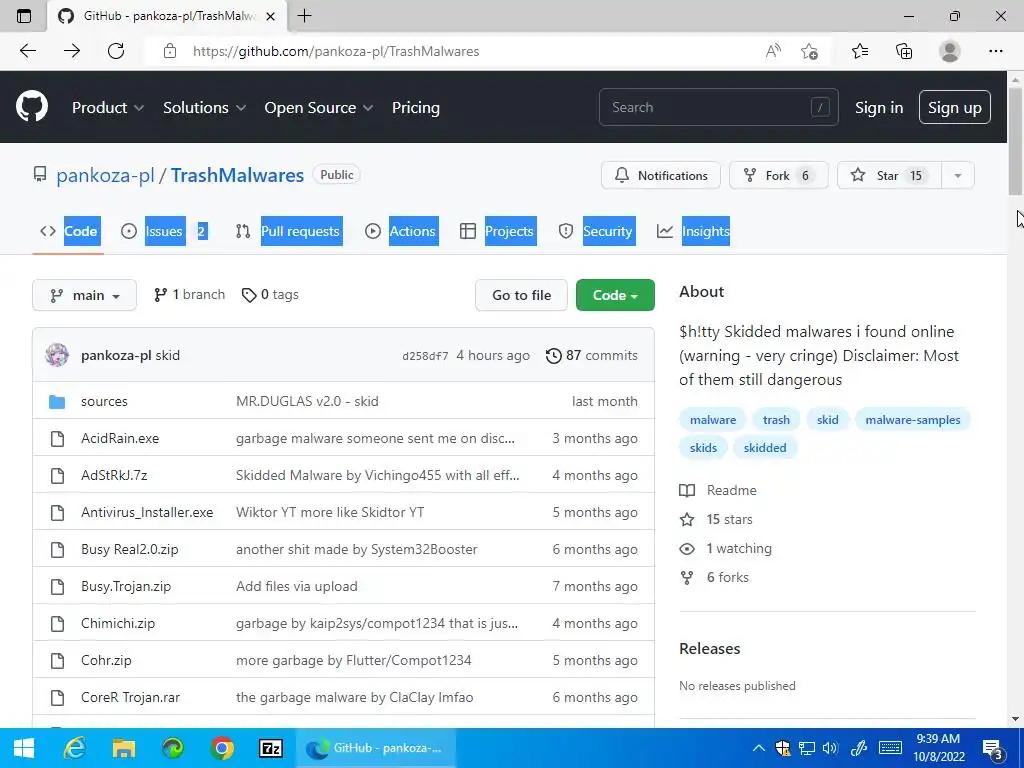The height and width of the screenshot is (768, 1024).
Task: Open Read Aloud icon in address bar
Action: click(773, 51)
